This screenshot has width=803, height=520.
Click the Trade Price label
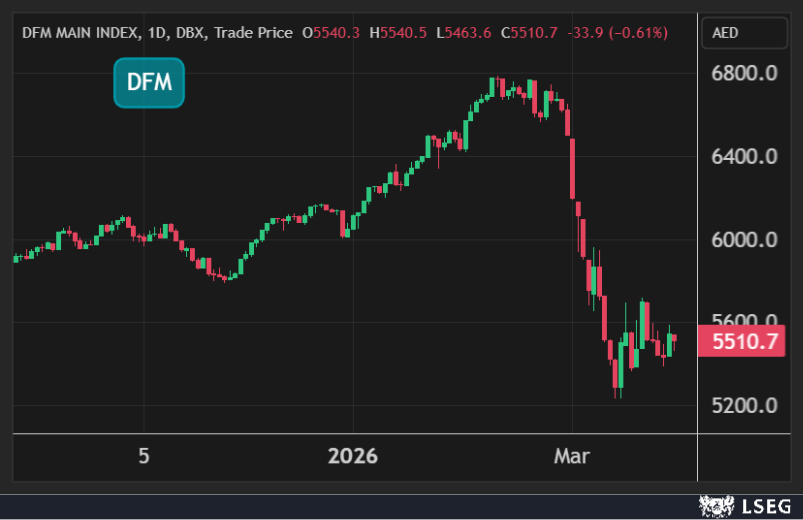[251, 33]
